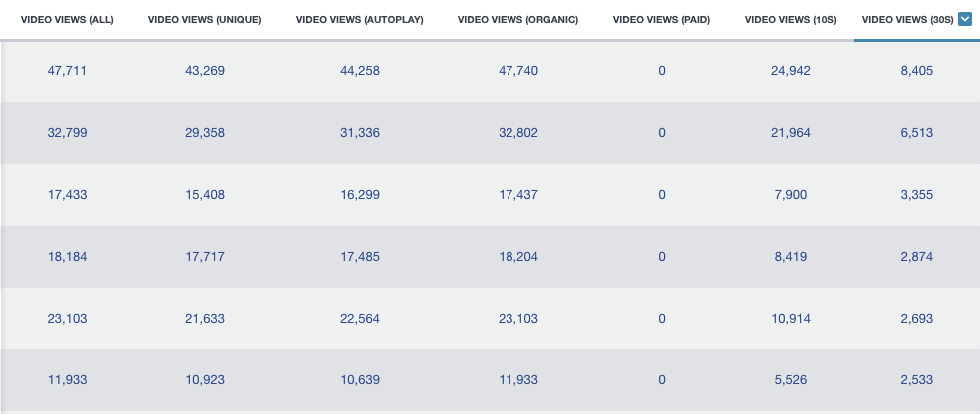980x414 pixels.
Task: Sort by Video Views (All) column header
Action: tap(68, 20)
